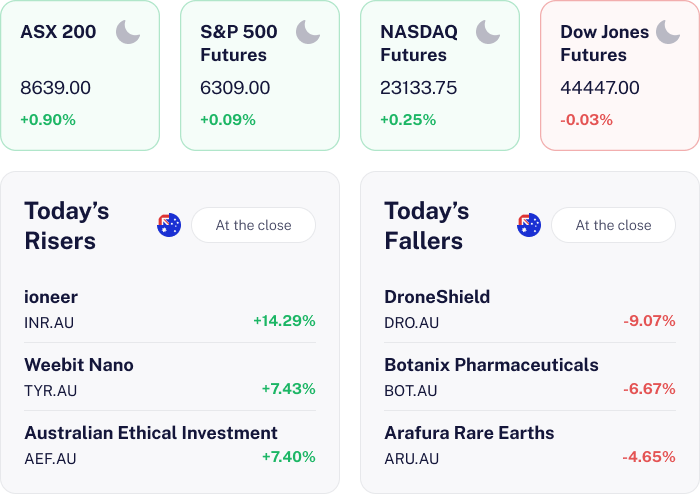Open Weebit Nano stock details
Screen dimensions: 700x494
tap(79, 365)
